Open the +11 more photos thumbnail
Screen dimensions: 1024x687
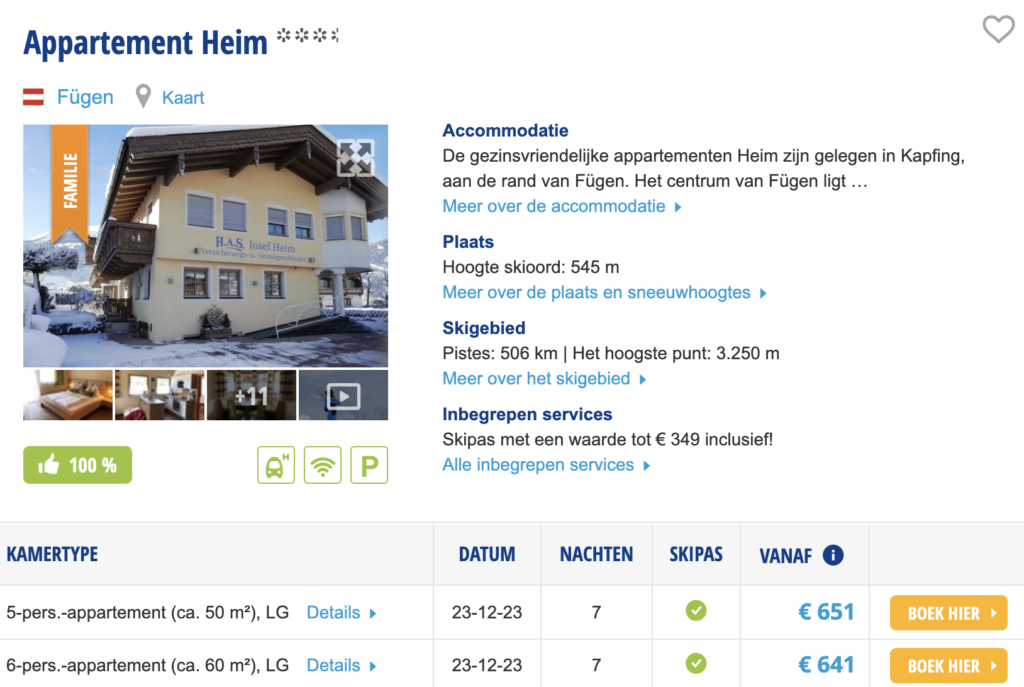[x=251, y=396]
